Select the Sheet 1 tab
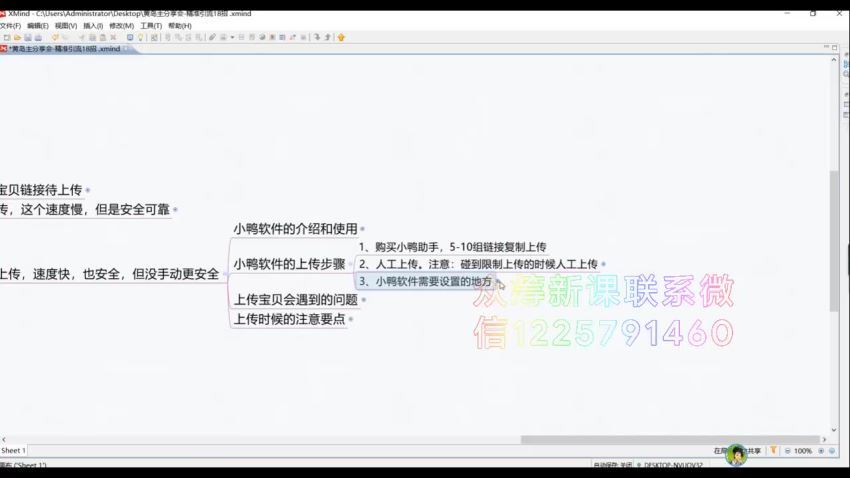850x478 pixels. tap(13, 450)
